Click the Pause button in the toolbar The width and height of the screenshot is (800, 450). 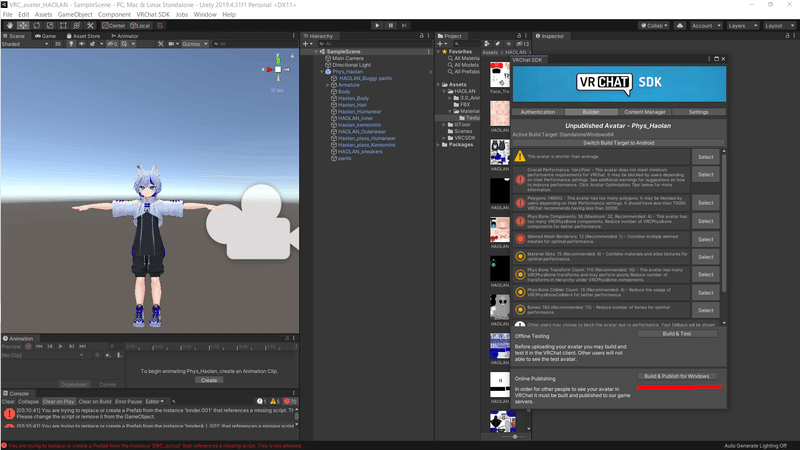[391, 26]
